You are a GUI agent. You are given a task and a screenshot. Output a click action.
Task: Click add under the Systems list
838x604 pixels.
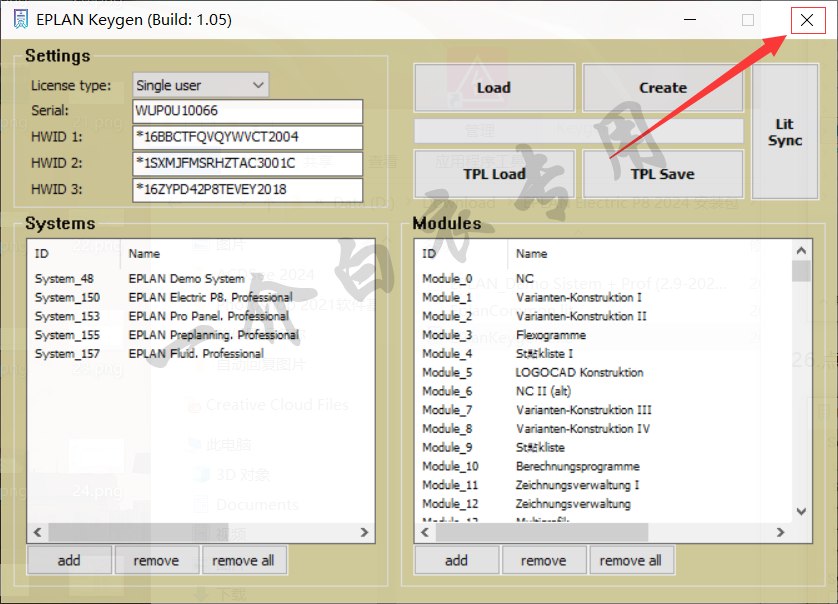69,560
